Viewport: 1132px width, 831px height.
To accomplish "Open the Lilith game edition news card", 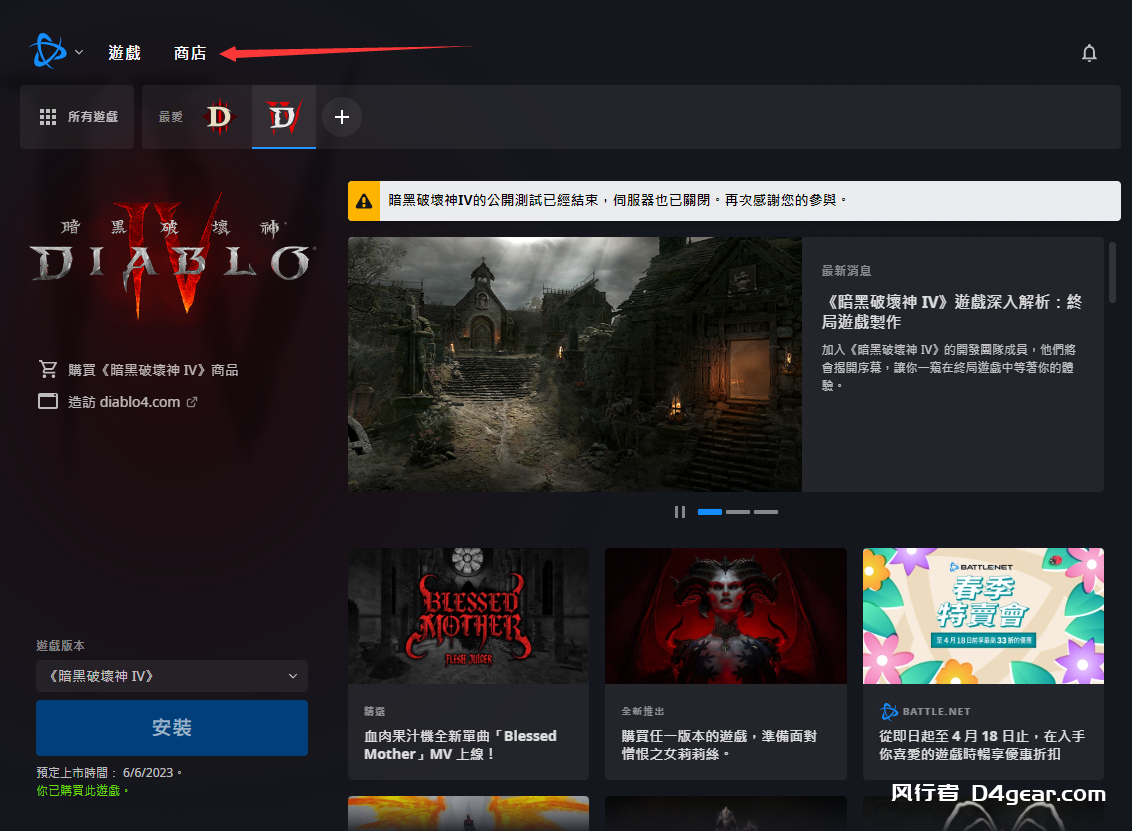I will click(725, 663).
